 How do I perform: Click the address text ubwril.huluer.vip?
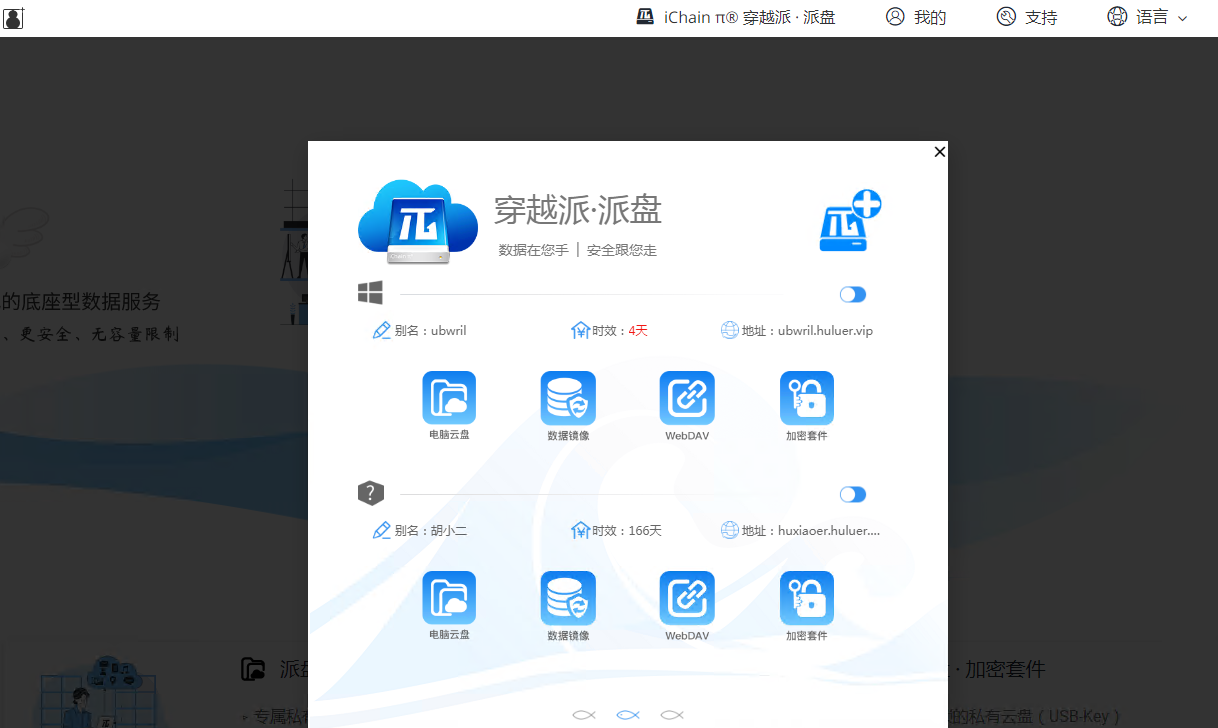pos(825,331)
